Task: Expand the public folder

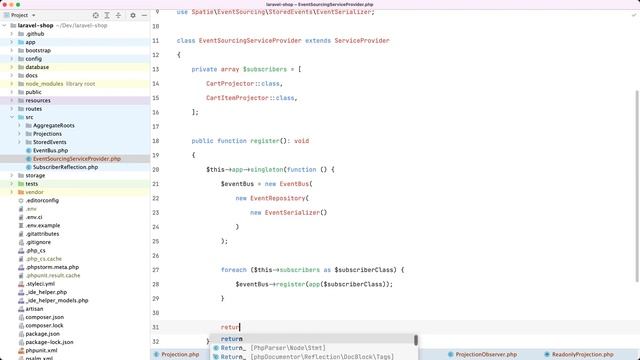Action: pos(12,92)
